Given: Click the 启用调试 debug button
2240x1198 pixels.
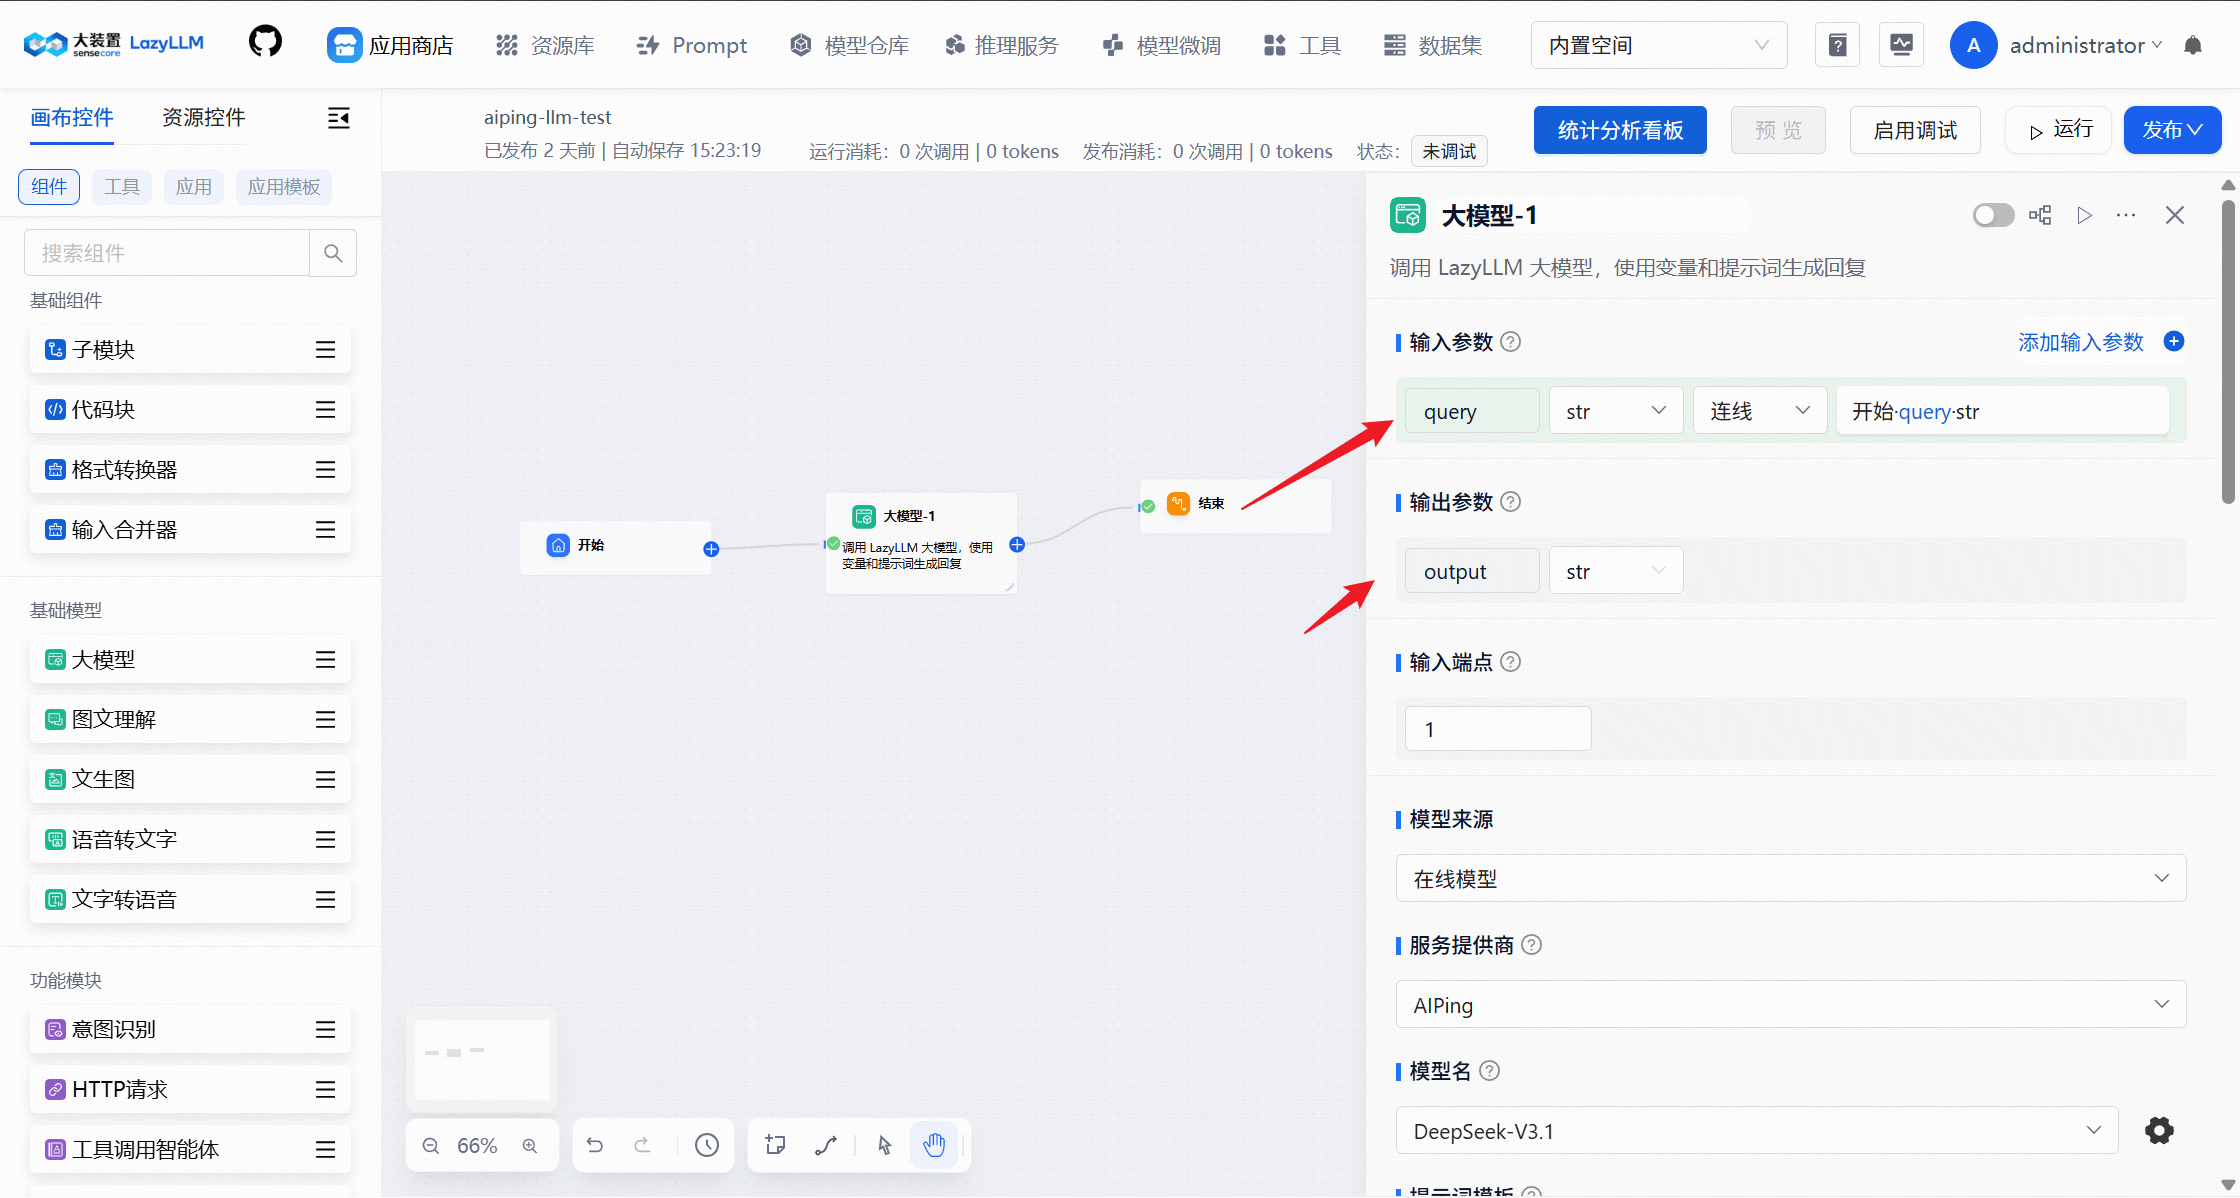Looking at the screenshot, I should click(x=1914, y=129).
